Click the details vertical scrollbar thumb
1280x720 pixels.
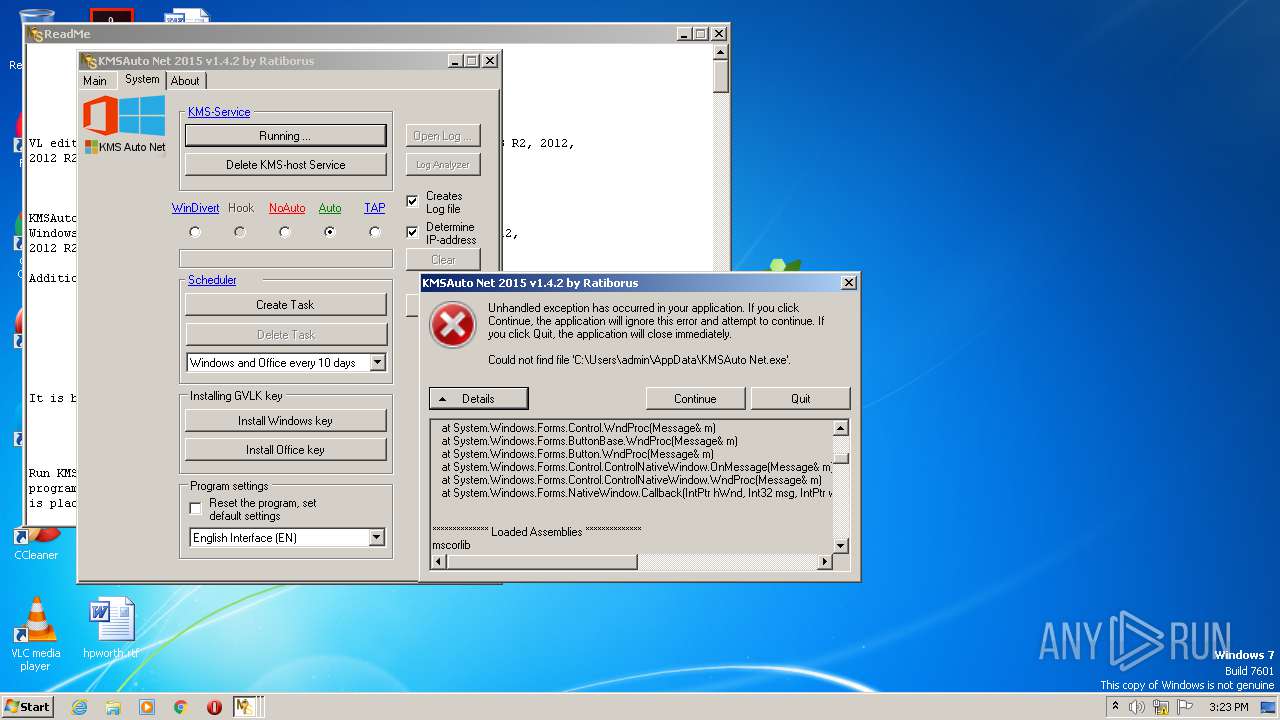[841, 458]
